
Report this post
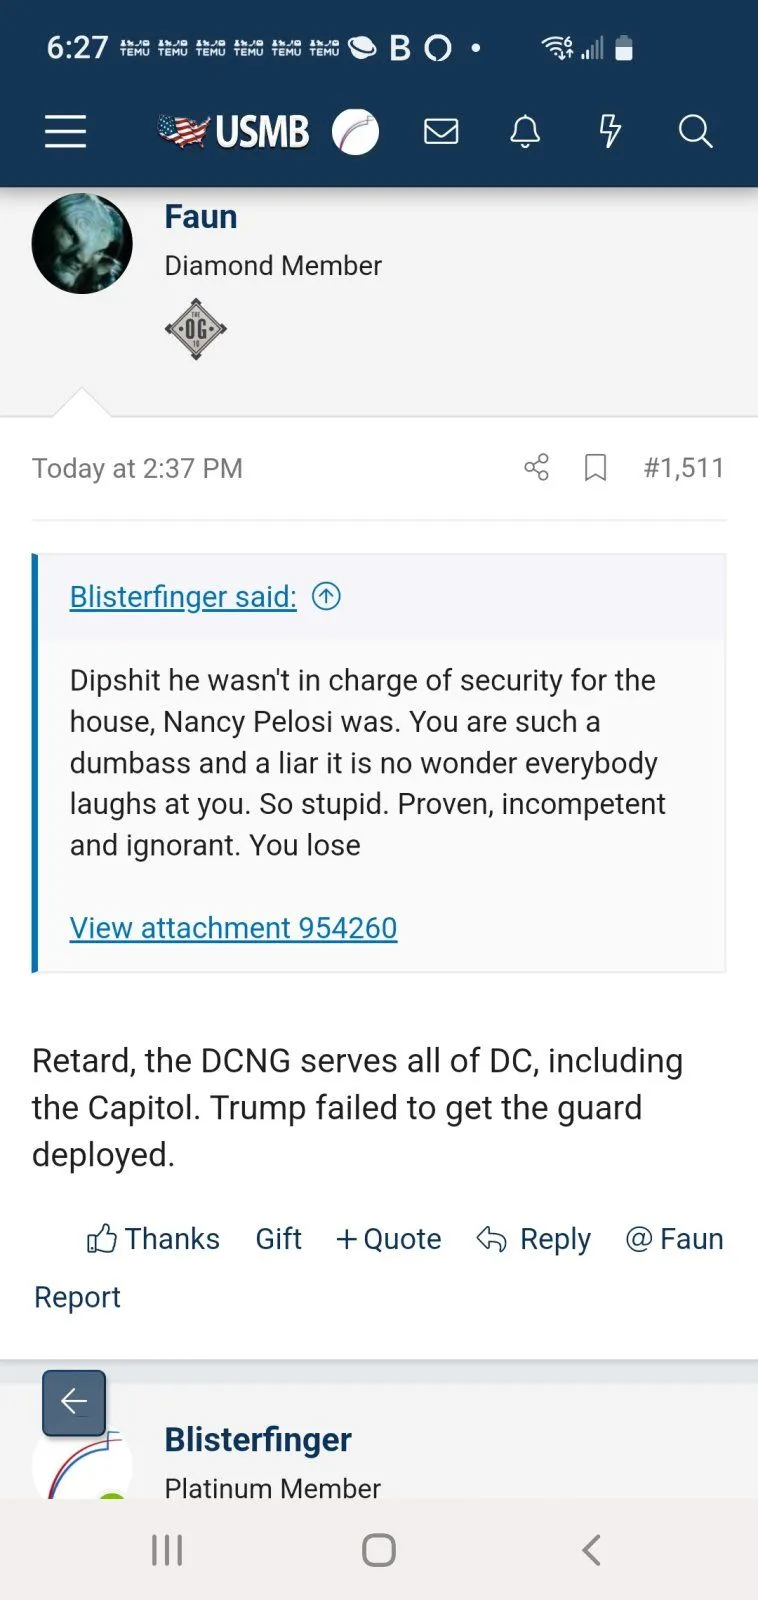[77, 1297]
